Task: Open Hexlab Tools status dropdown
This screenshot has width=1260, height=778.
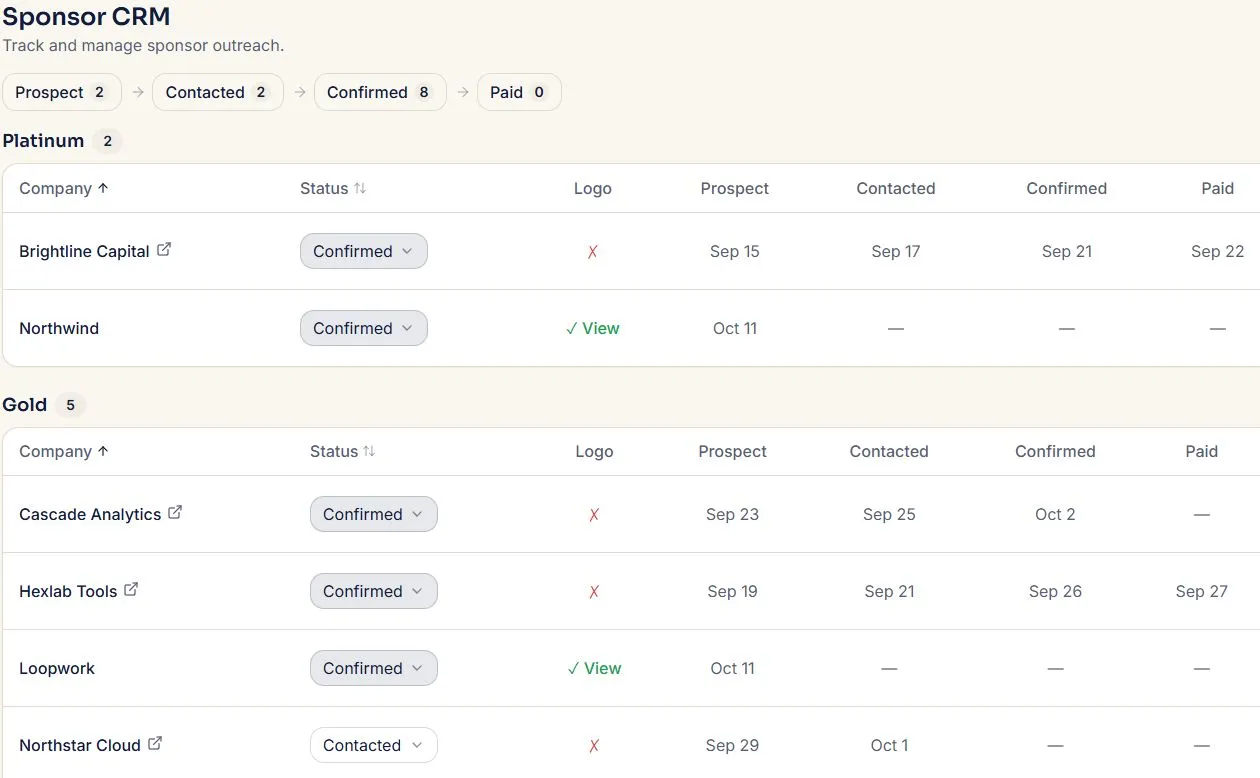Action: tap(374, 591)
